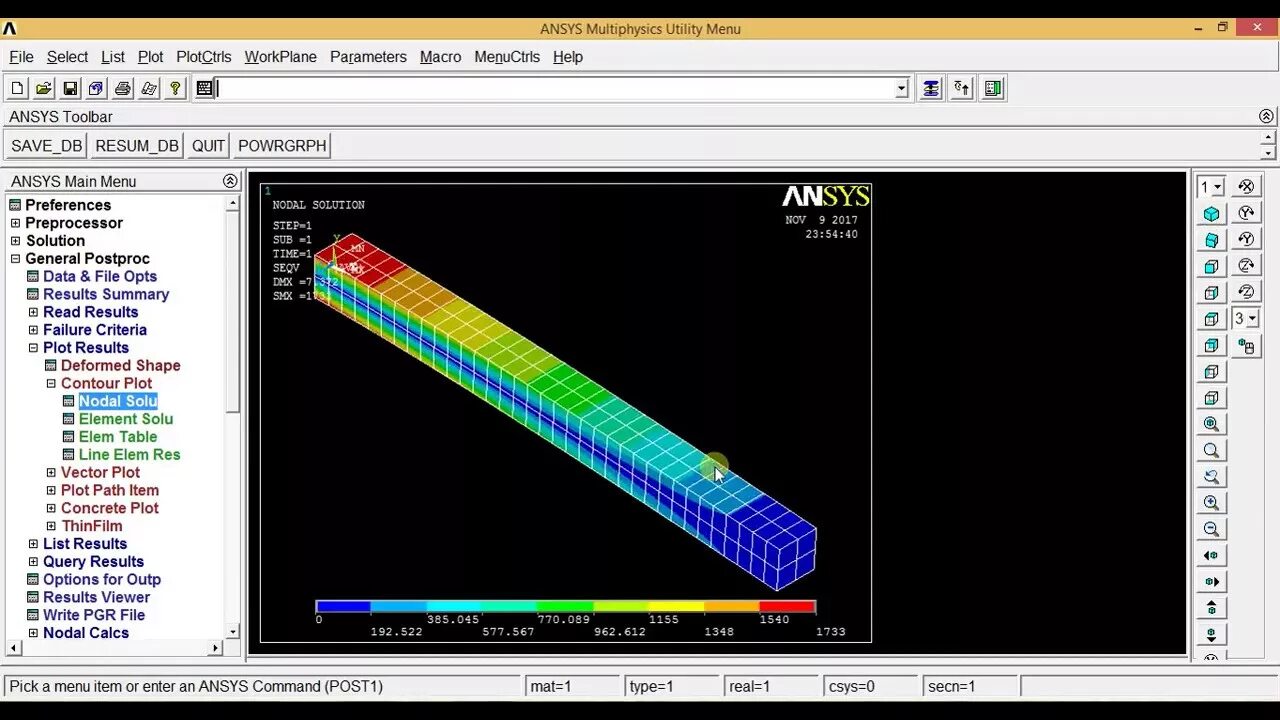Expand the Failure Criteria node
The width and height of the screenshot is (1280, 720).
pos(33,330)
